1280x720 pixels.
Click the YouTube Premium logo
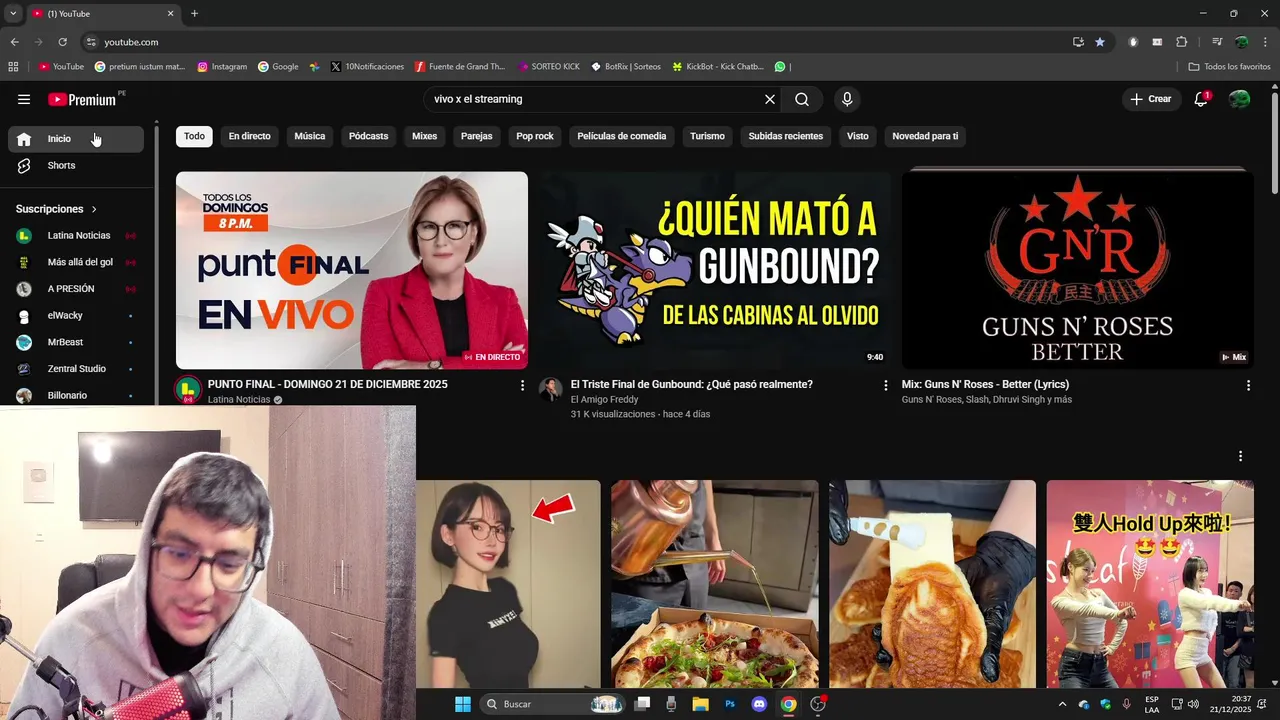pyautogui.click(x=84, y=99)
